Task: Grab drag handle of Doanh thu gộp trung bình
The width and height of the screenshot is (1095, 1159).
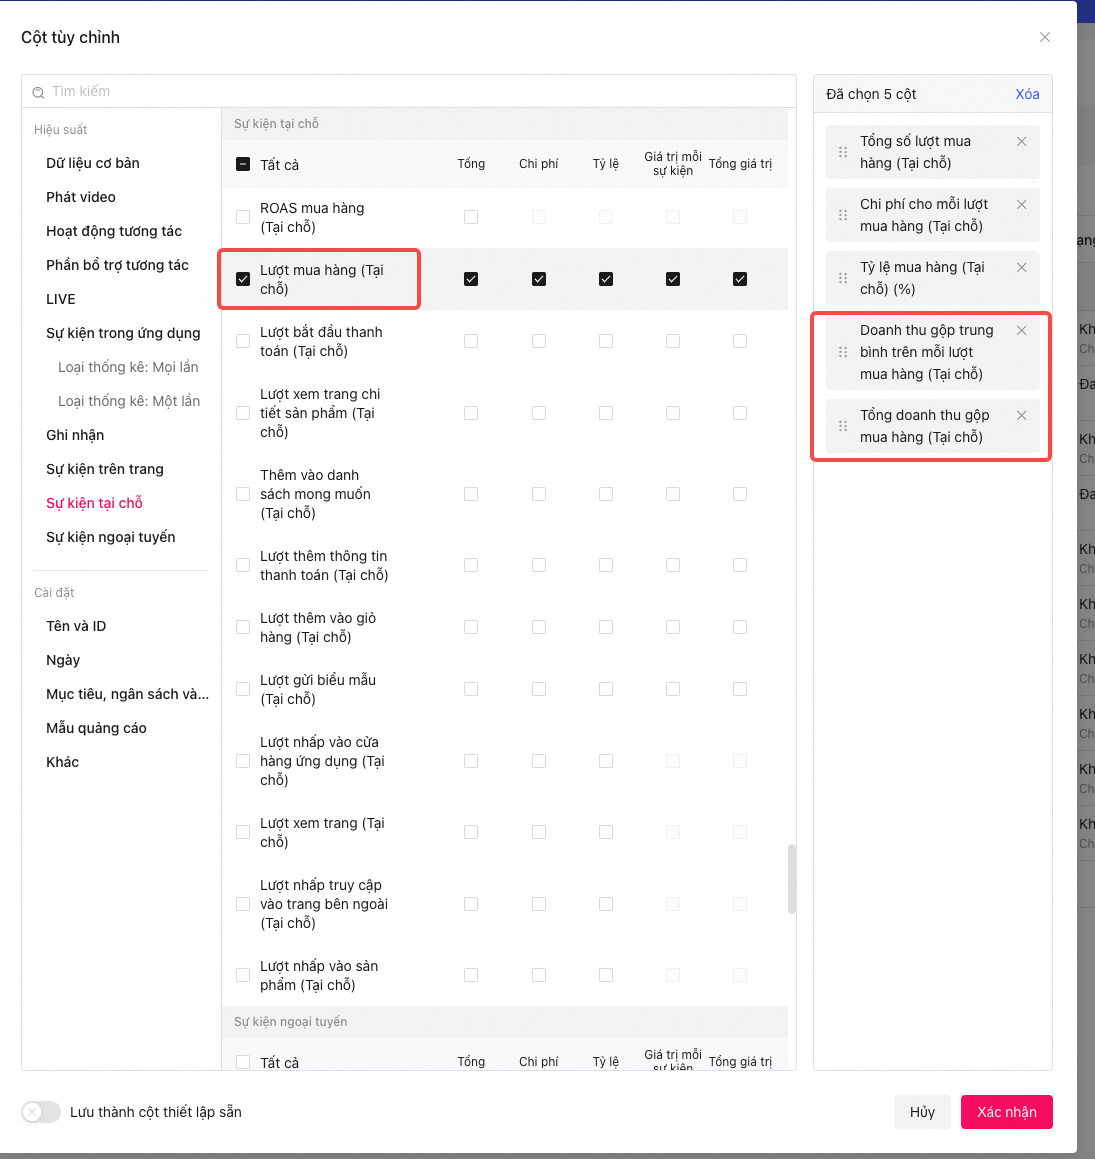Action: [843, 352]
